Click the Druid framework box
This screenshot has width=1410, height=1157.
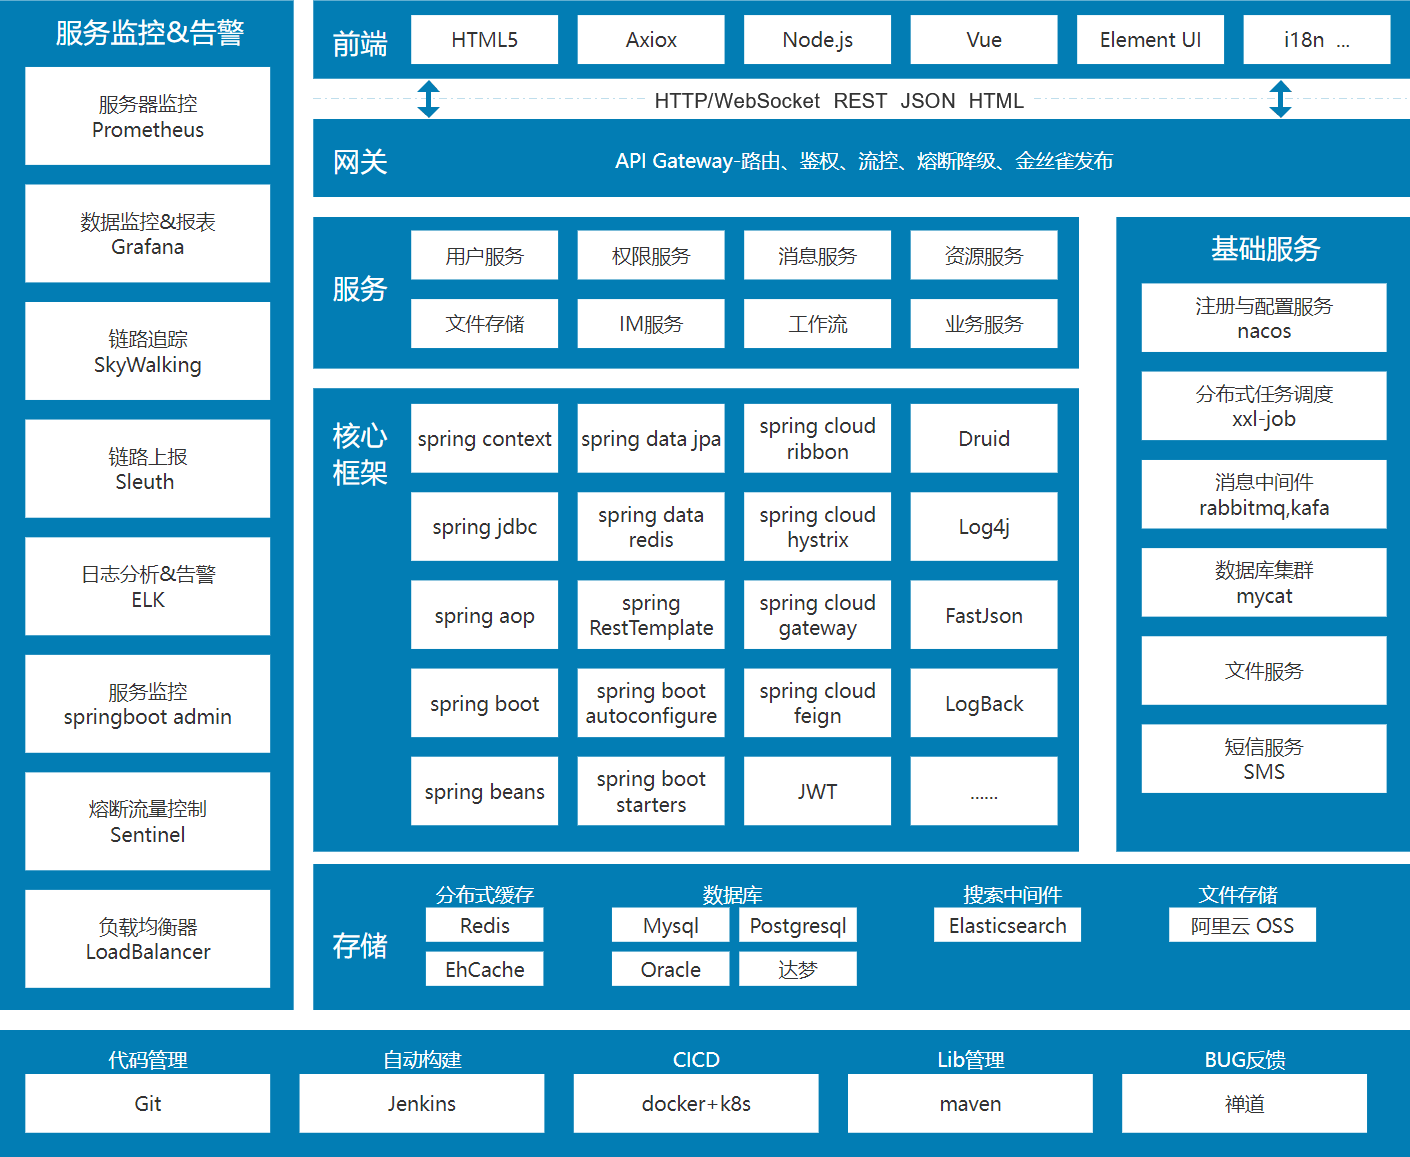tap(983, 439)
